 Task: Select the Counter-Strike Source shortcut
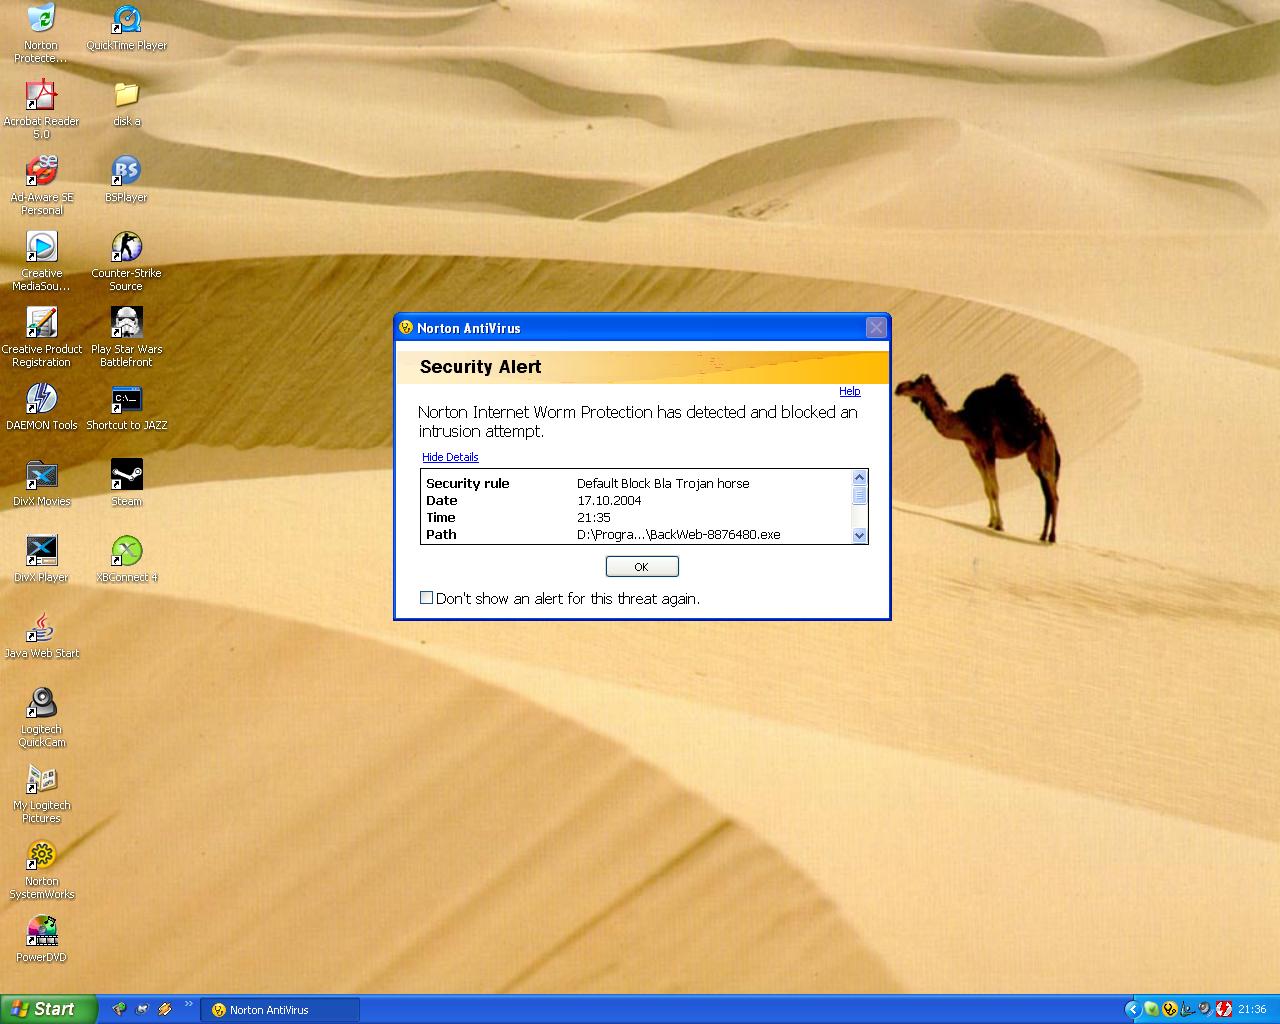(126, 260)
